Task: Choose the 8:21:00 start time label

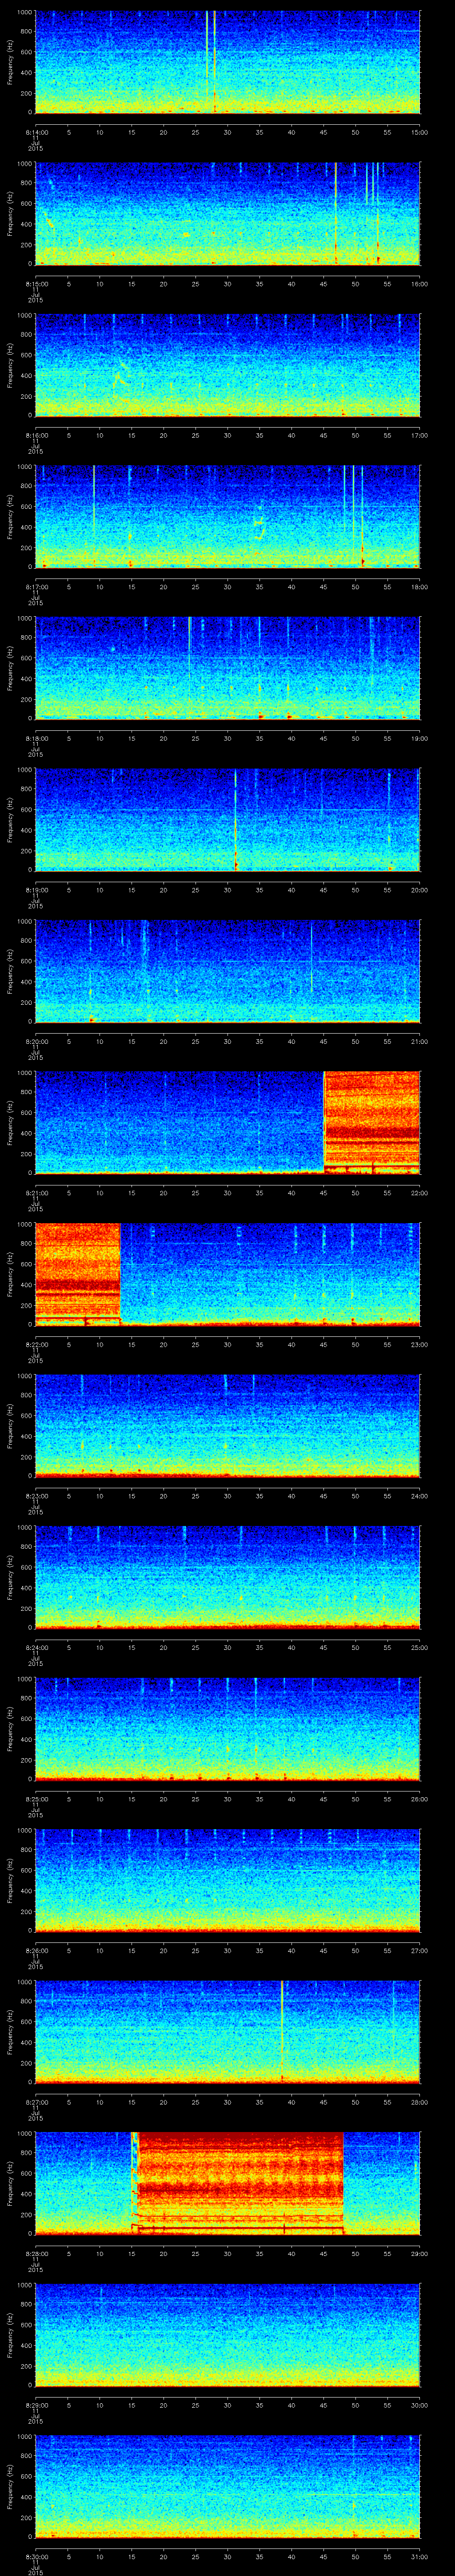Action: (36, 1192)
